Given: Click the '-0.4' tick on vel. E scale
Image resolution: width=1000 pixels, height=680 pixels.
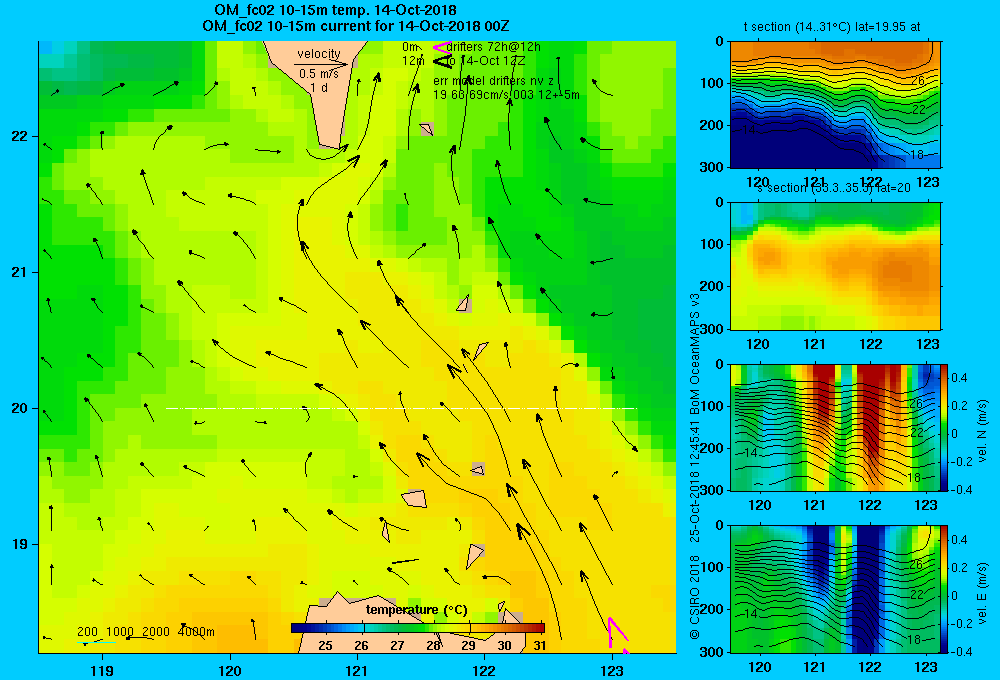Looking at the screenshot, I should click(961, 651).
